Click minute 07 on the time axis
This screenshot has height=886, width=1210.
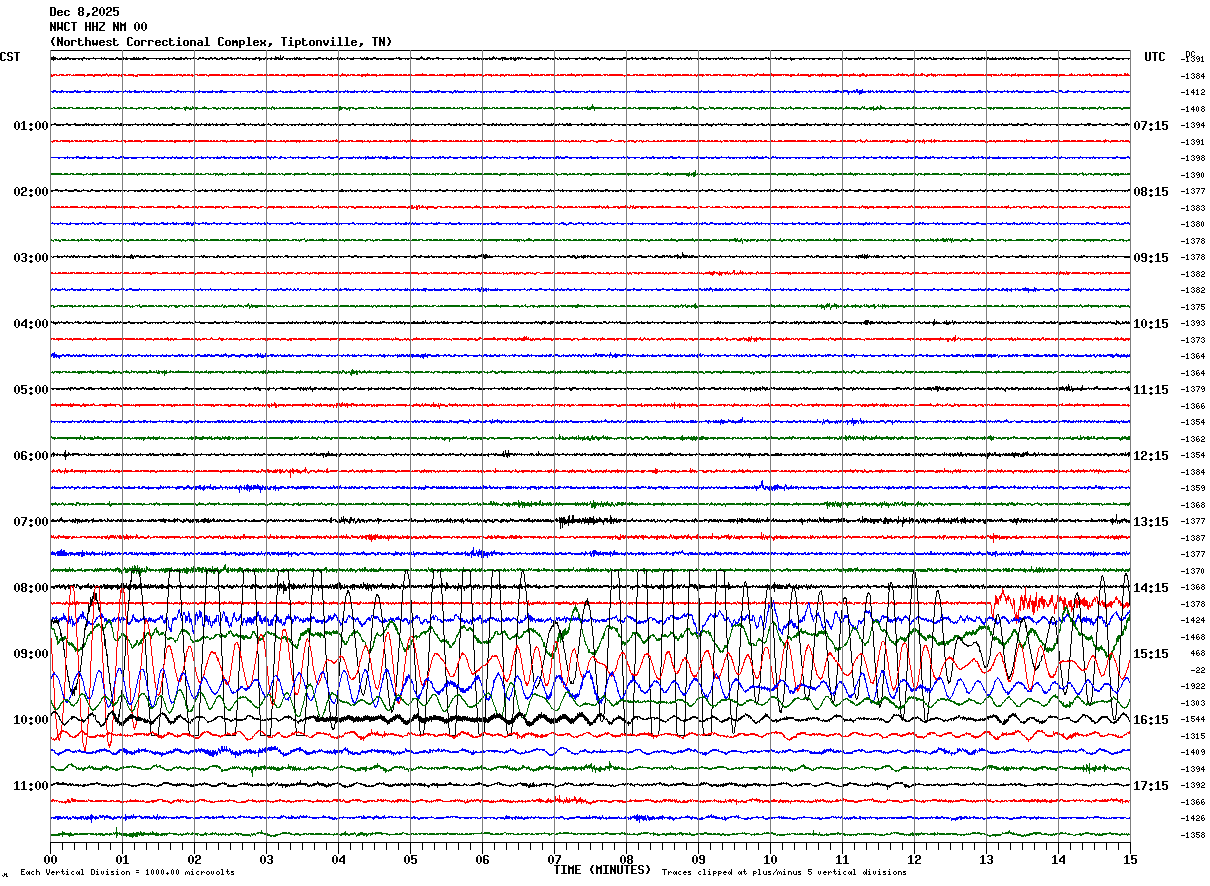pos(554,859)
